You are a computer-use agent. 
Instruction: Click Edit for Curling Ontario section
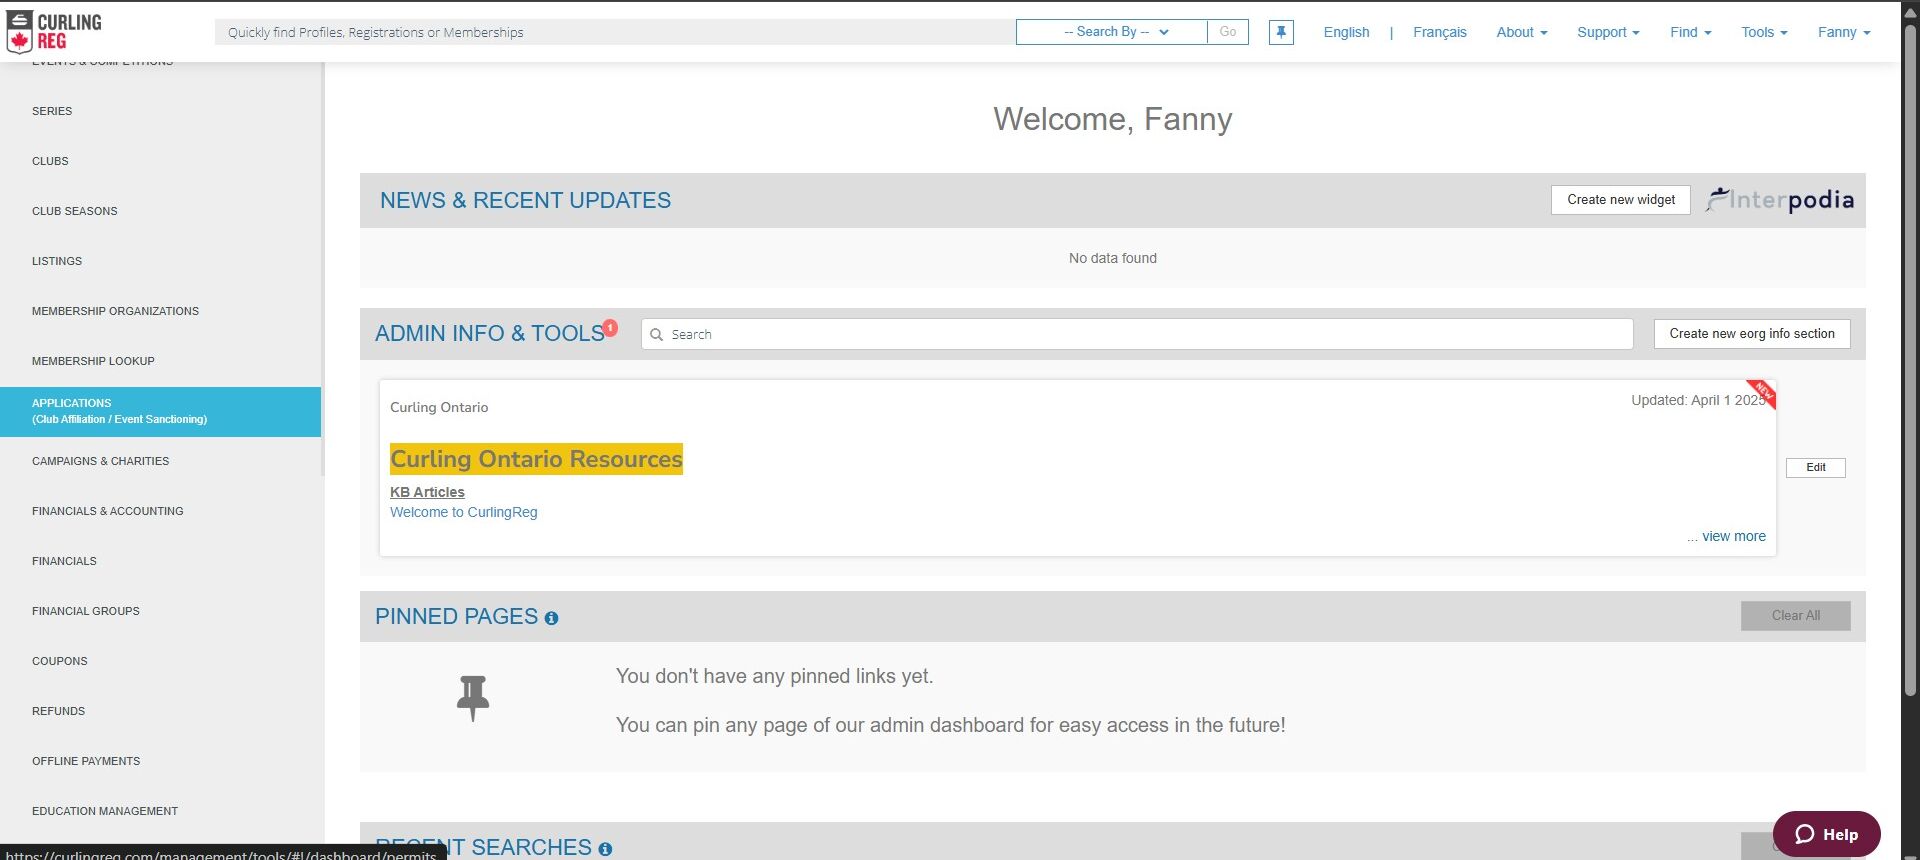[x=1816, y=467]
